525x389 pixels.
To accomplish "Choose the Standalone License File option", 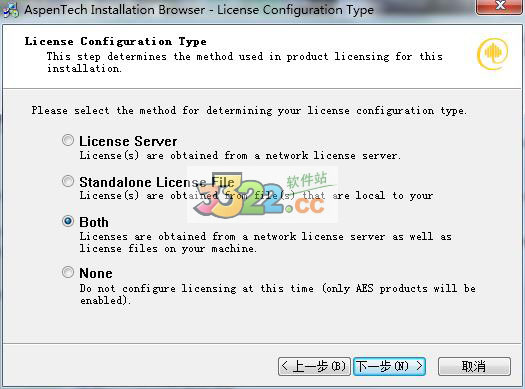I will (x=68, y=181).
